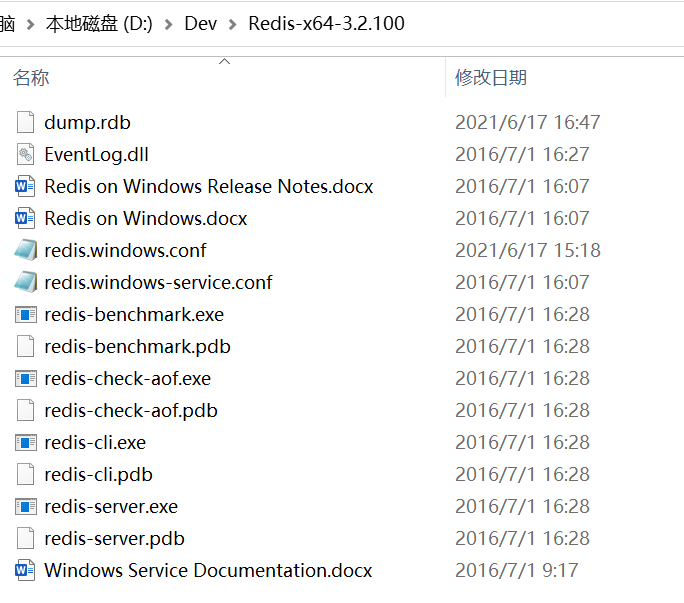This screenshot has height=603, width=684.
Task: Click the EventLog.dll gear file icon
Action: (x=25, y=154)
